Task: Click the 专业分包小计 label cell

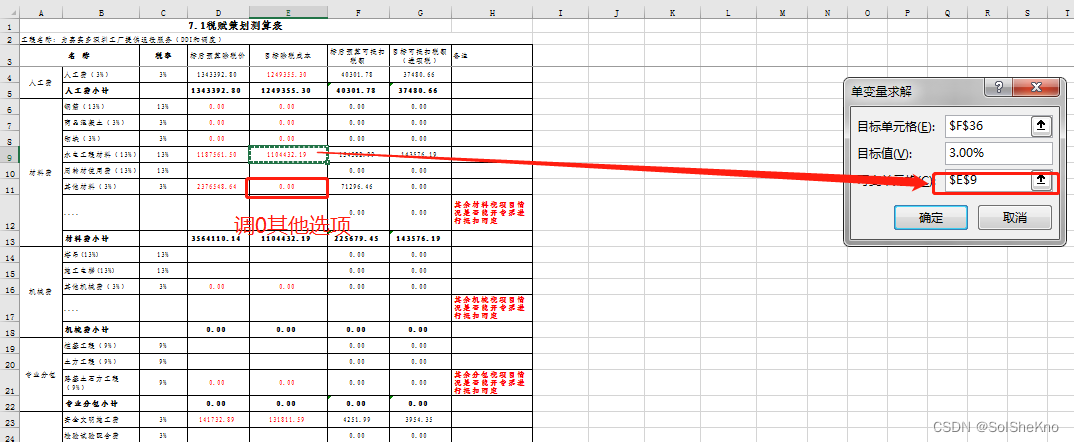Action: pos(100,404)
